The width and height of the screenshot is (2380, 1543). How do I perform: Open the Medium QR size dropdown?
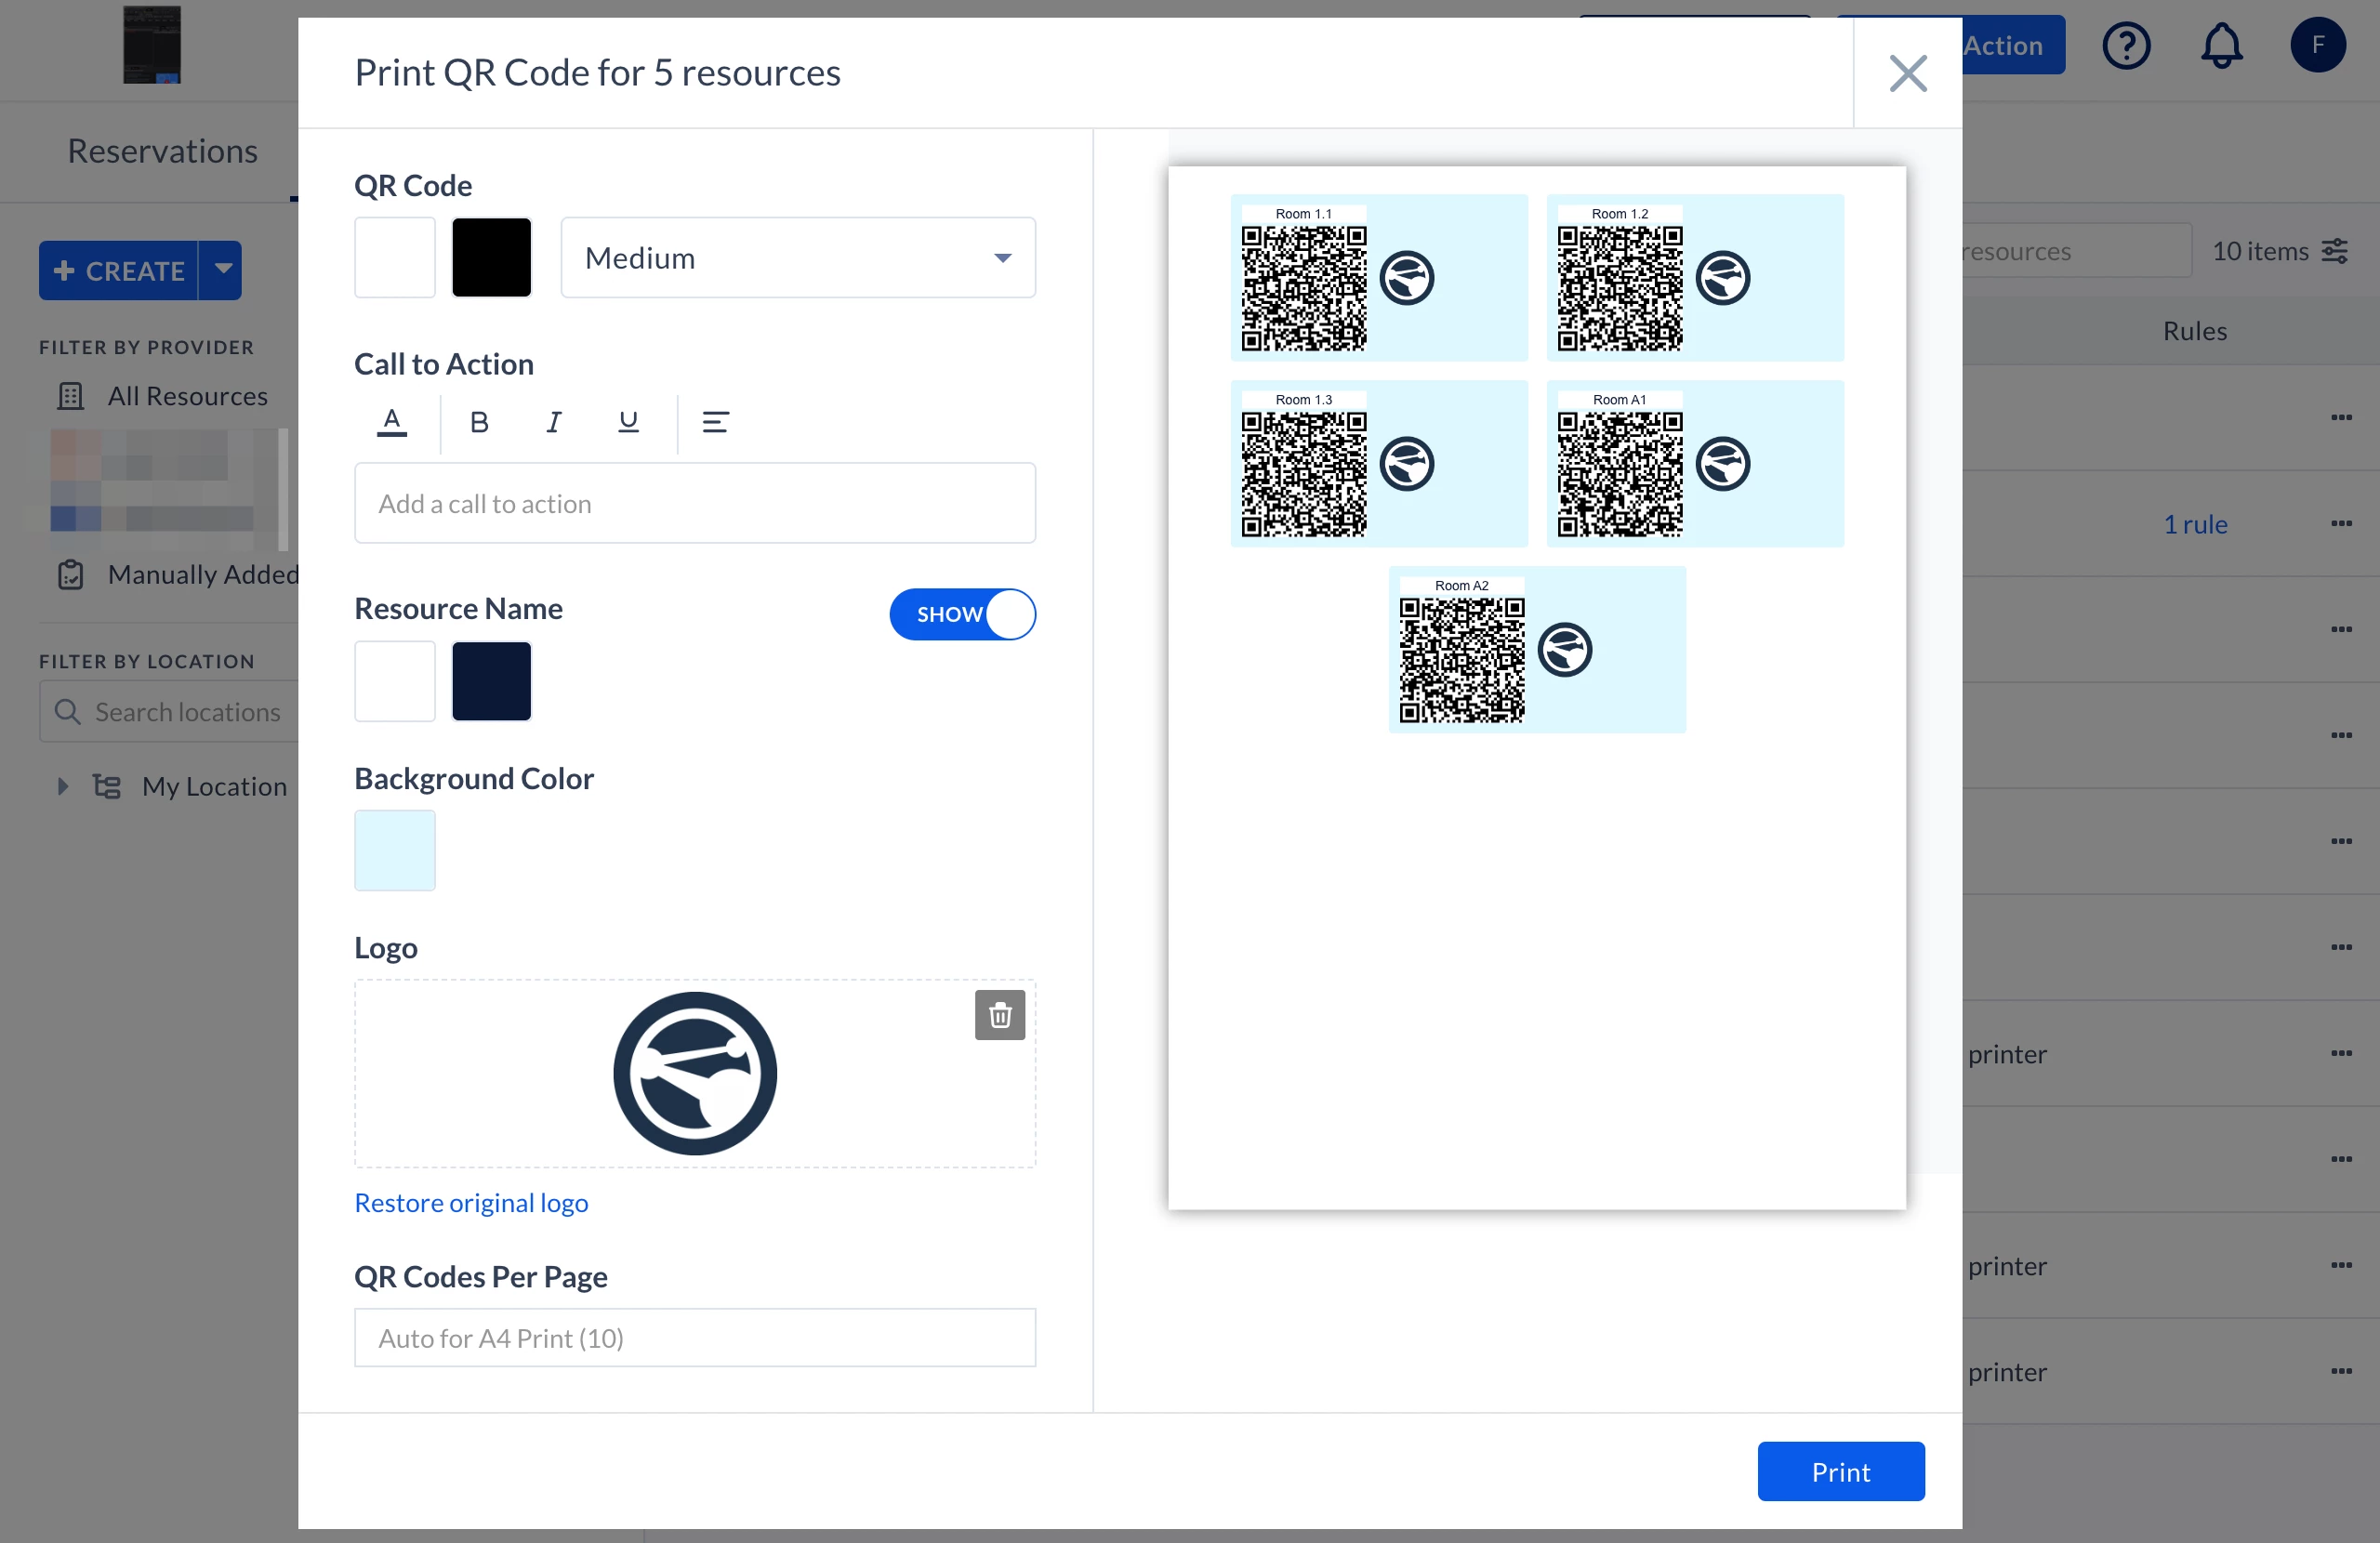(x=797, y=258)
